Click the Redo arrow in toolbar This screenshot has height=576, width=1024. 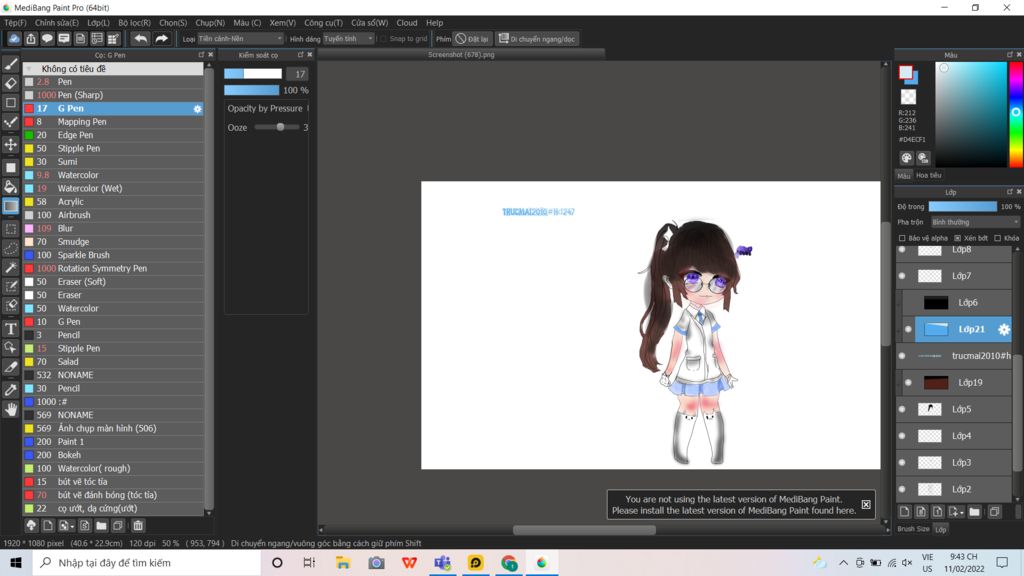pos(161,39)
